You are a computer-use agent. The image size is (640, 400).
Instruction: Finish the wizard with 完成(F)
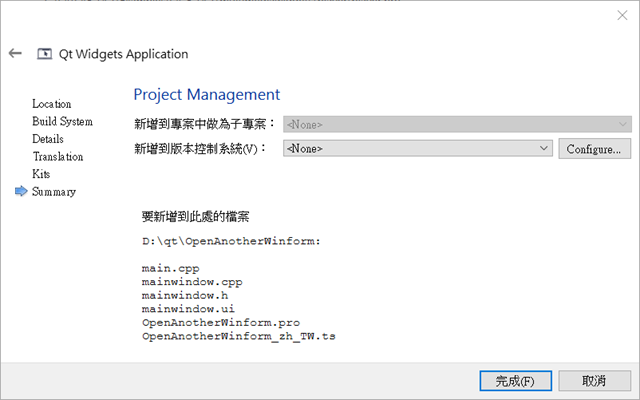[x=516, y=381]
